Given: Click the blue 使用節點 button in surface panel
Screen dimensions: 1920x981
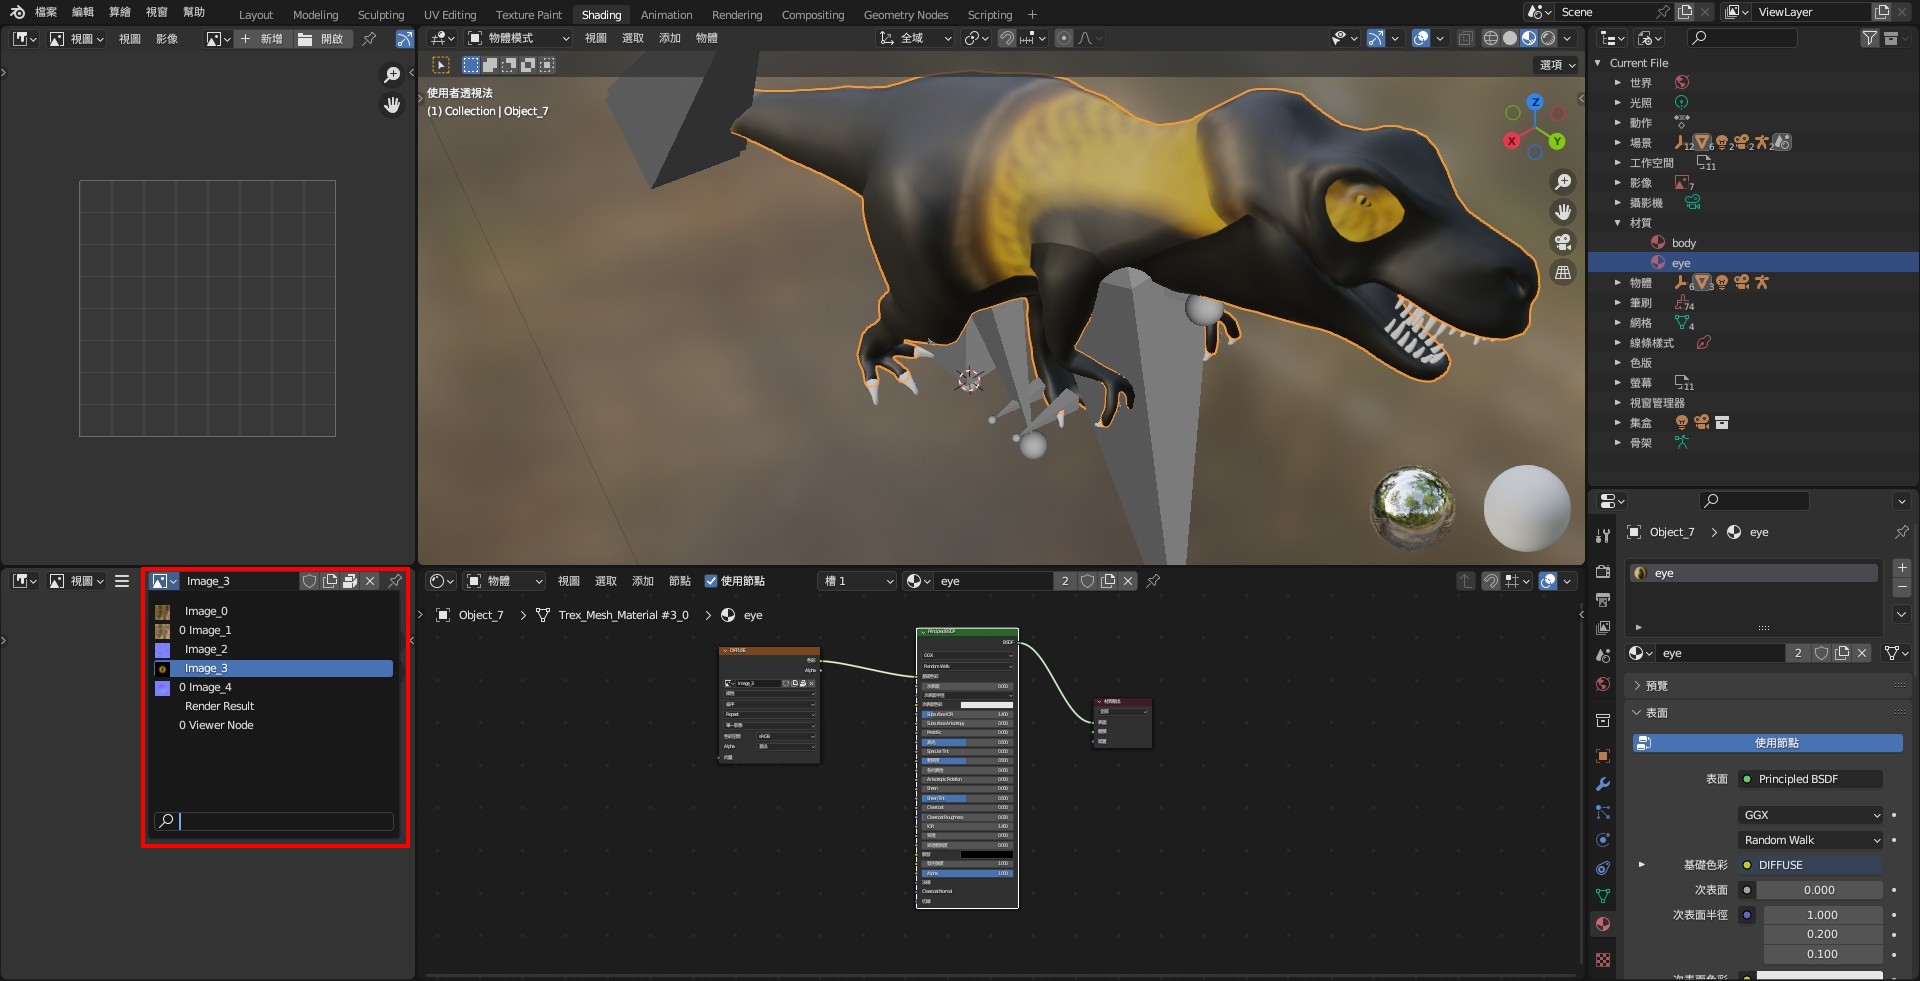Looking at the screenshot, I should pyautogui.click(x=1767, y=743).
